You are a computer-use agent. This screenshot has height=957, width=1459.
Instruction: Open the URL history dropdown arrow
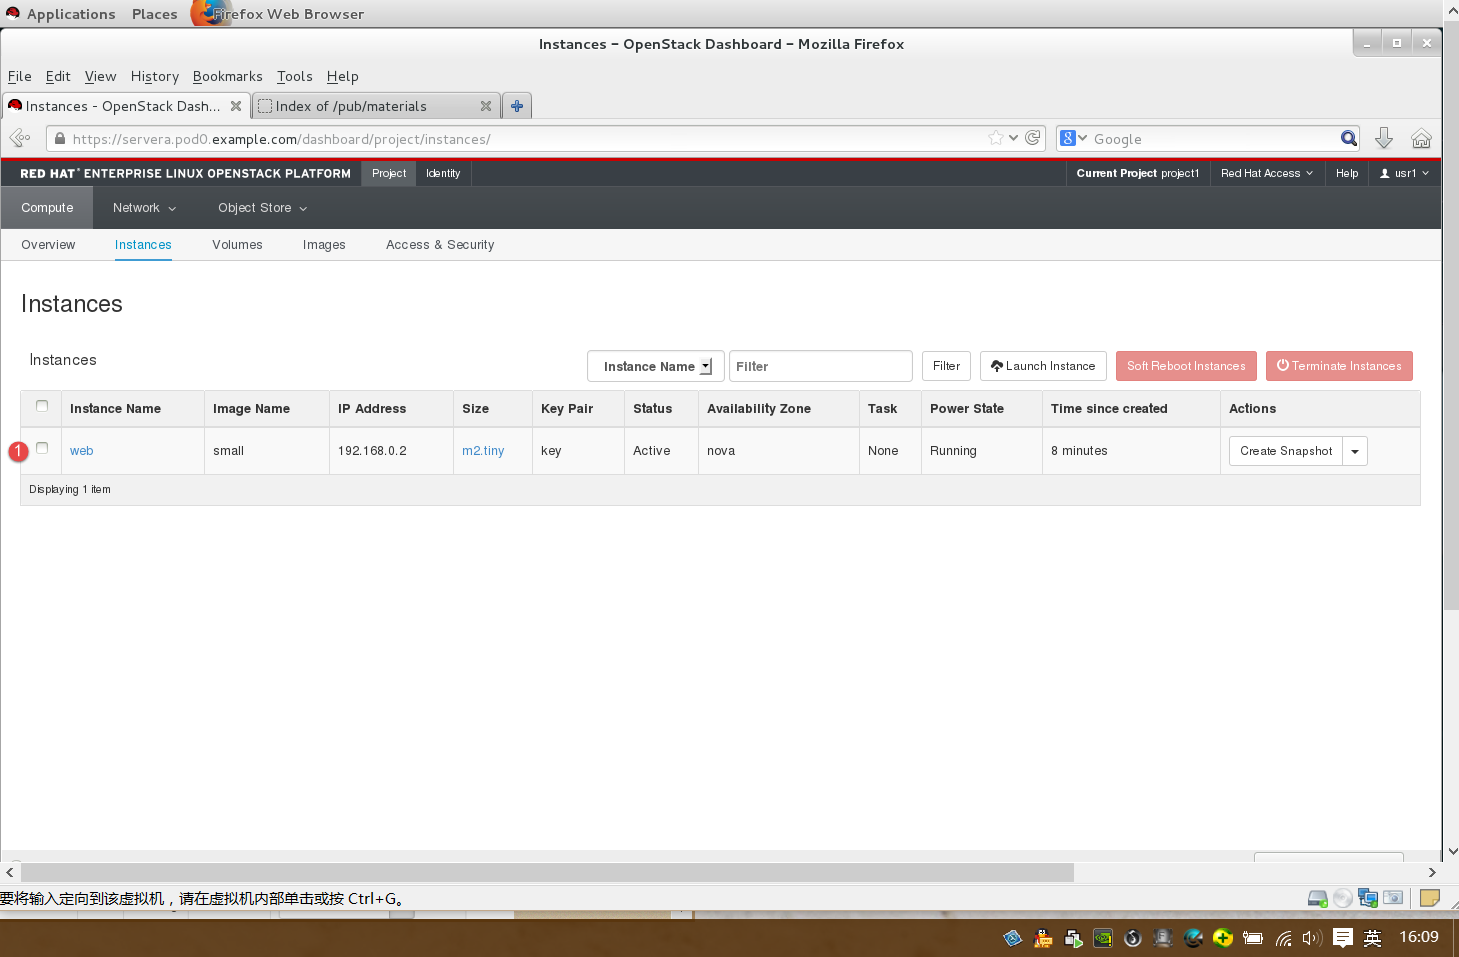[x=1014, y=138]
